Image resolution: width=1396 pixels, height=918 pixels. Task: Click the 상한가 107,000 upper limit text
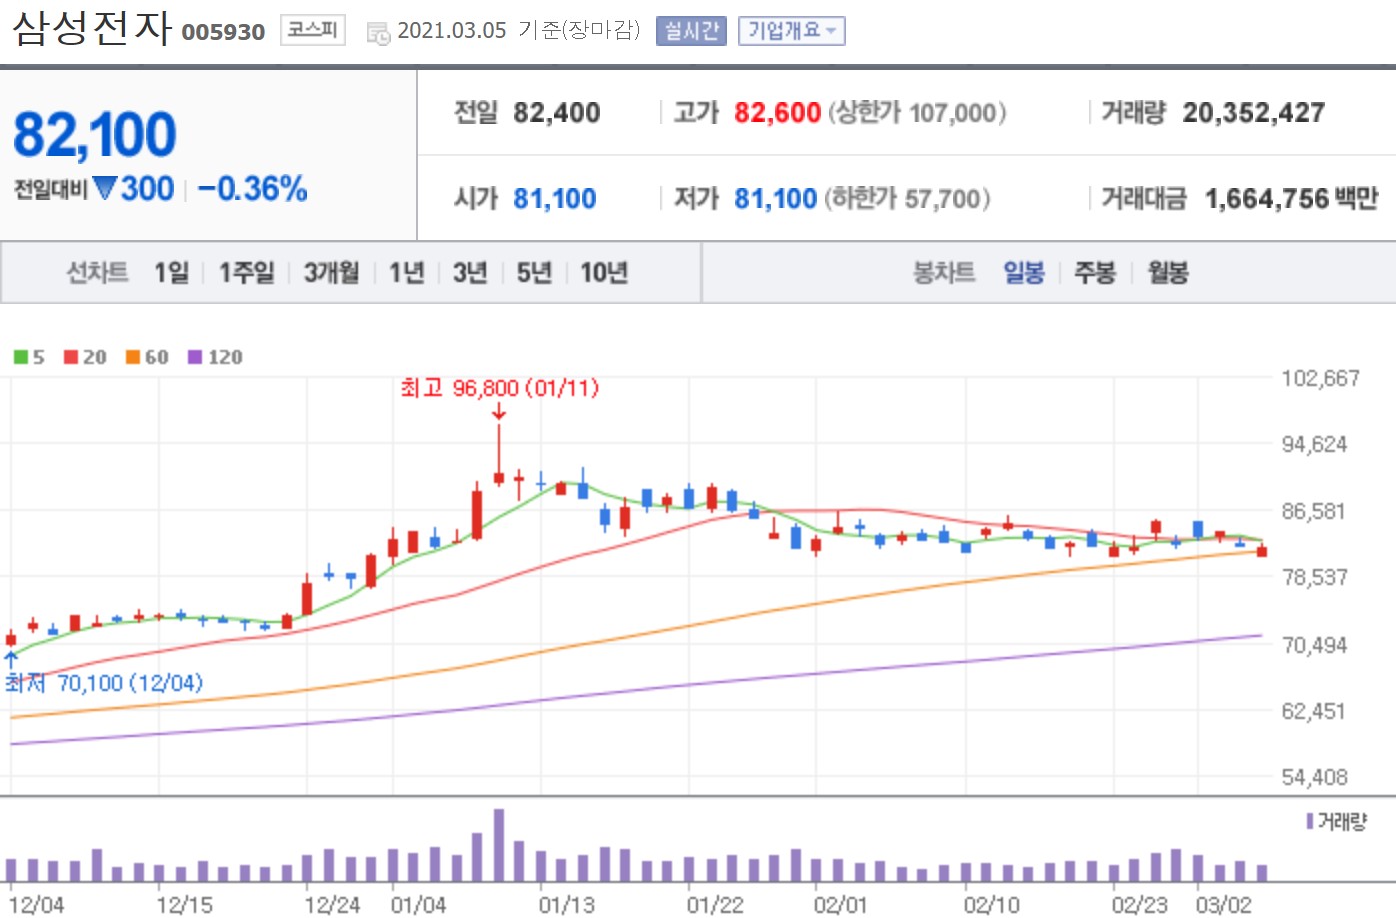[x=917, y=113]
